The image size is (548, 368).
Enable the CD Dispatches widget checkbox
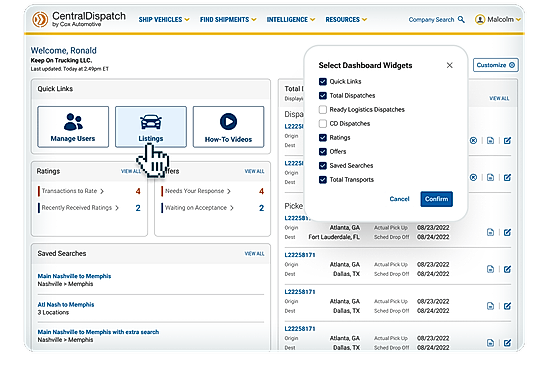click(323, 123)
